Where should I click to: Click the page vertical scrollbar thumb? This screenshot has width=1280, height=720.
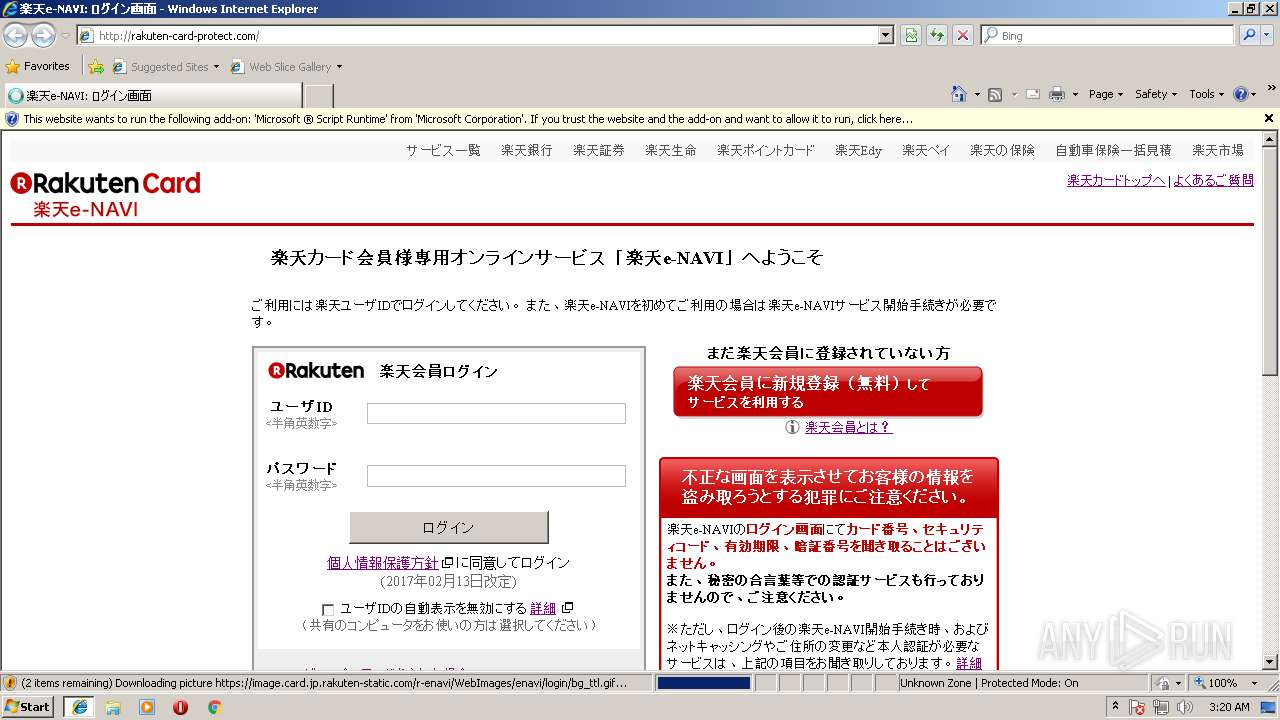[x=1270, y=262]
